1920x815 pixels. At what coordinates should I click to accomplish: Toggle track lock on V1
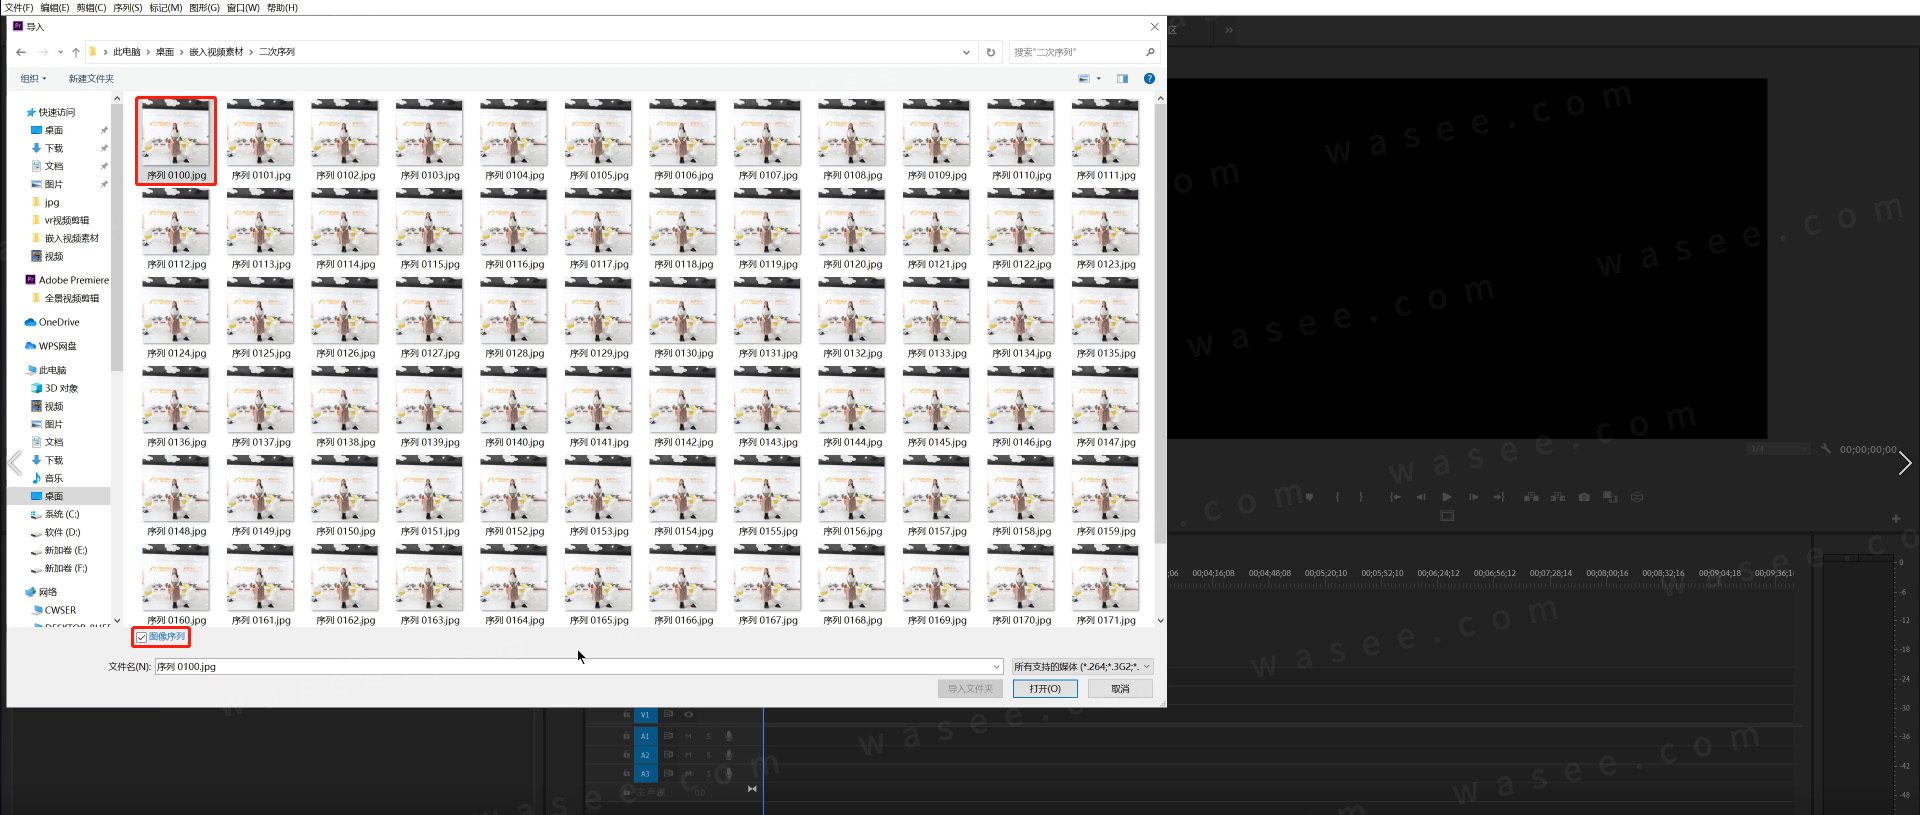coord(627,715)
